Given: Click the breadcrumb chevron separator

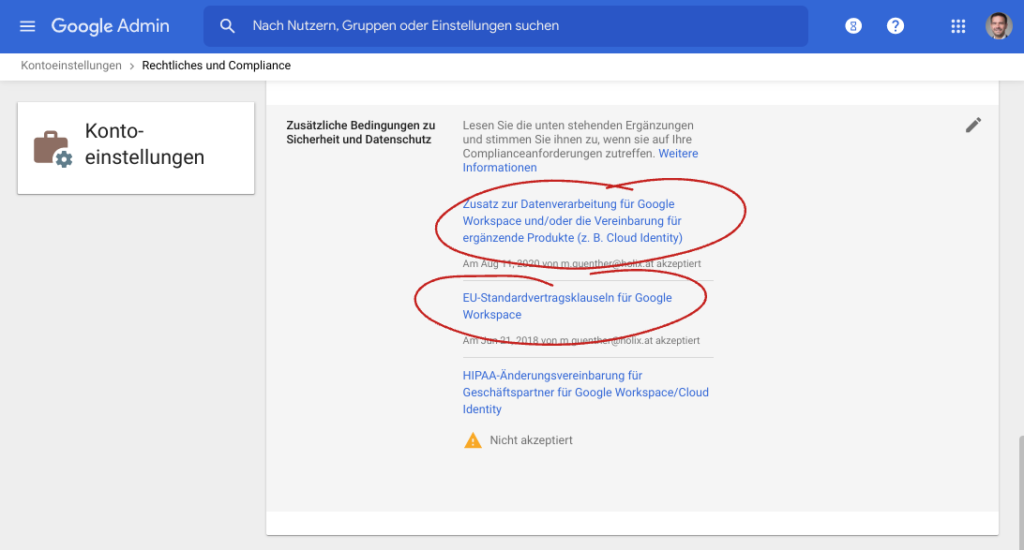Looking at the screenshot, I should (x=131, y=66).
